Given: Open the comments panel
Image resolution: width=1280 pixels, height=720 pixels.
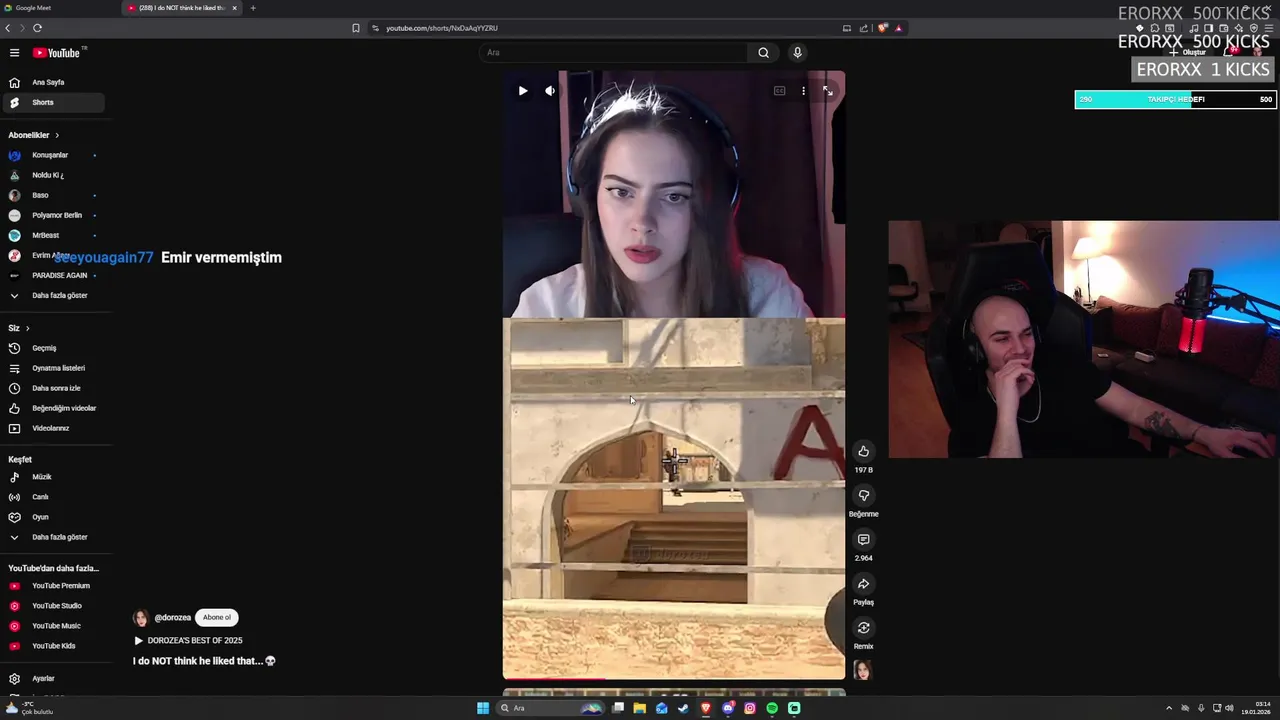Looking at the screenshot, I should [x=863, y=539].
